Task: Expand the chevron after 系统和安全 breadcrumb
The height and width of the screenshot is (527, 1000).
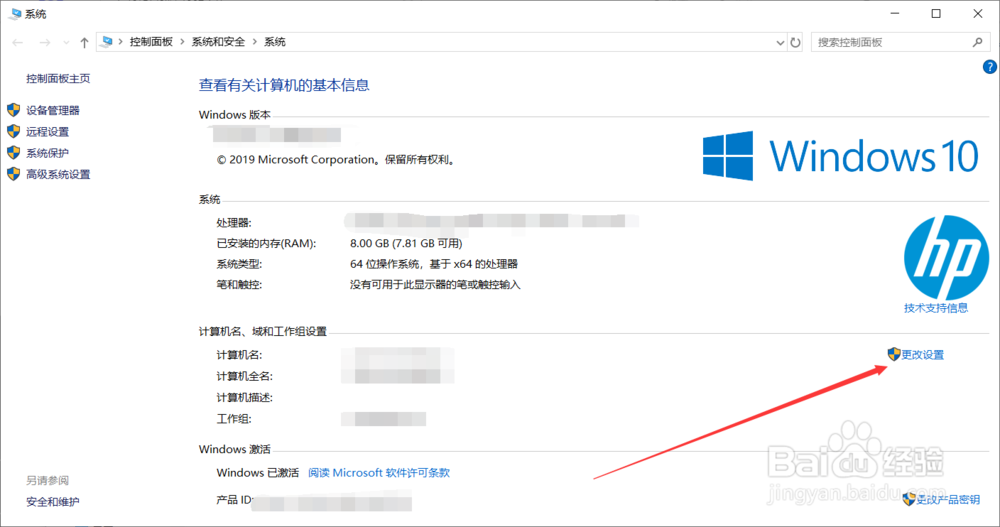Action: 254,42
